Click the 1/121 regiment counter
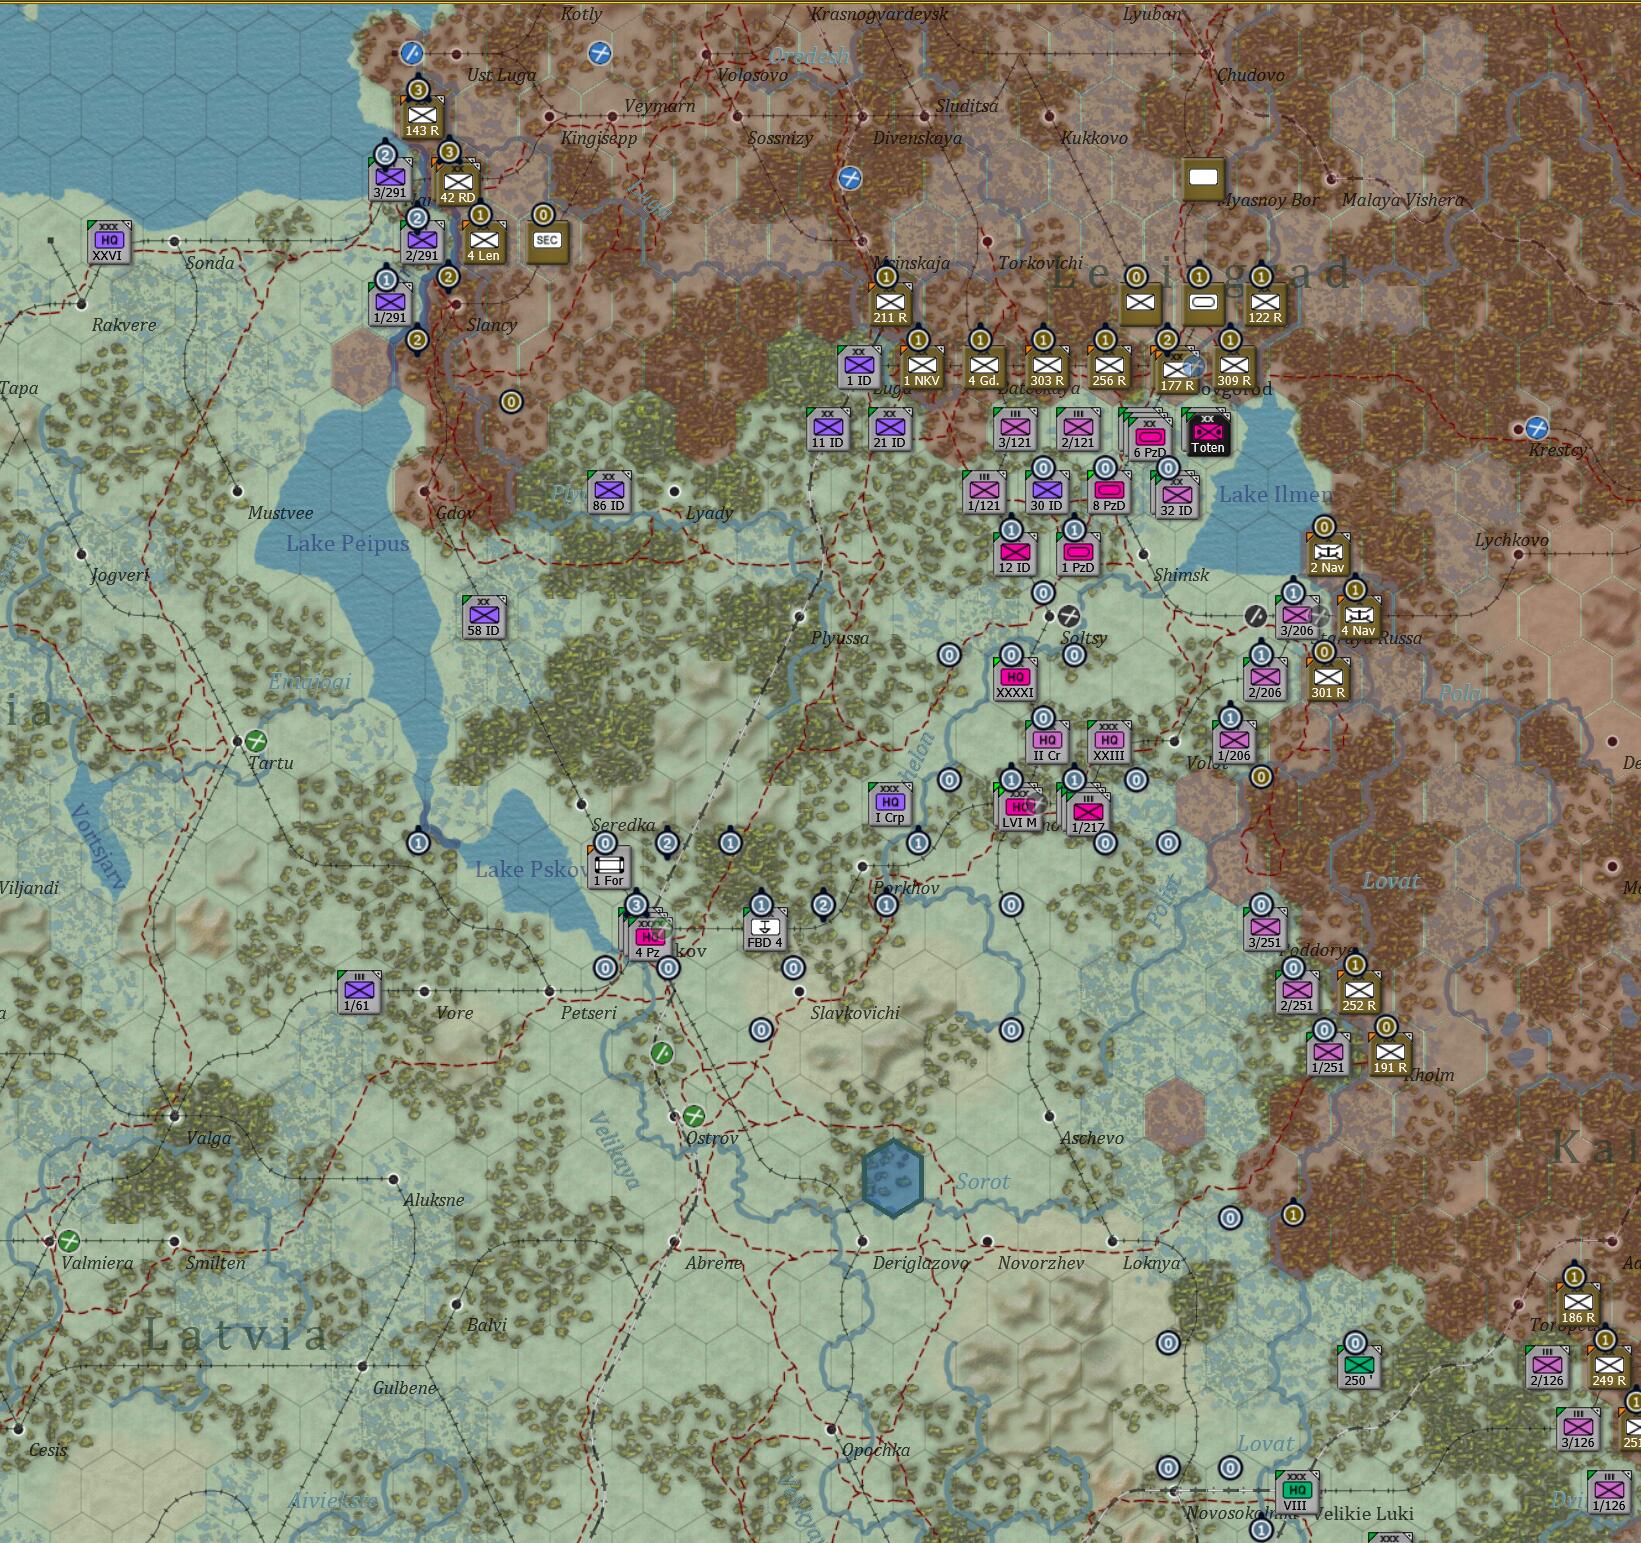 tap(984, 492)
